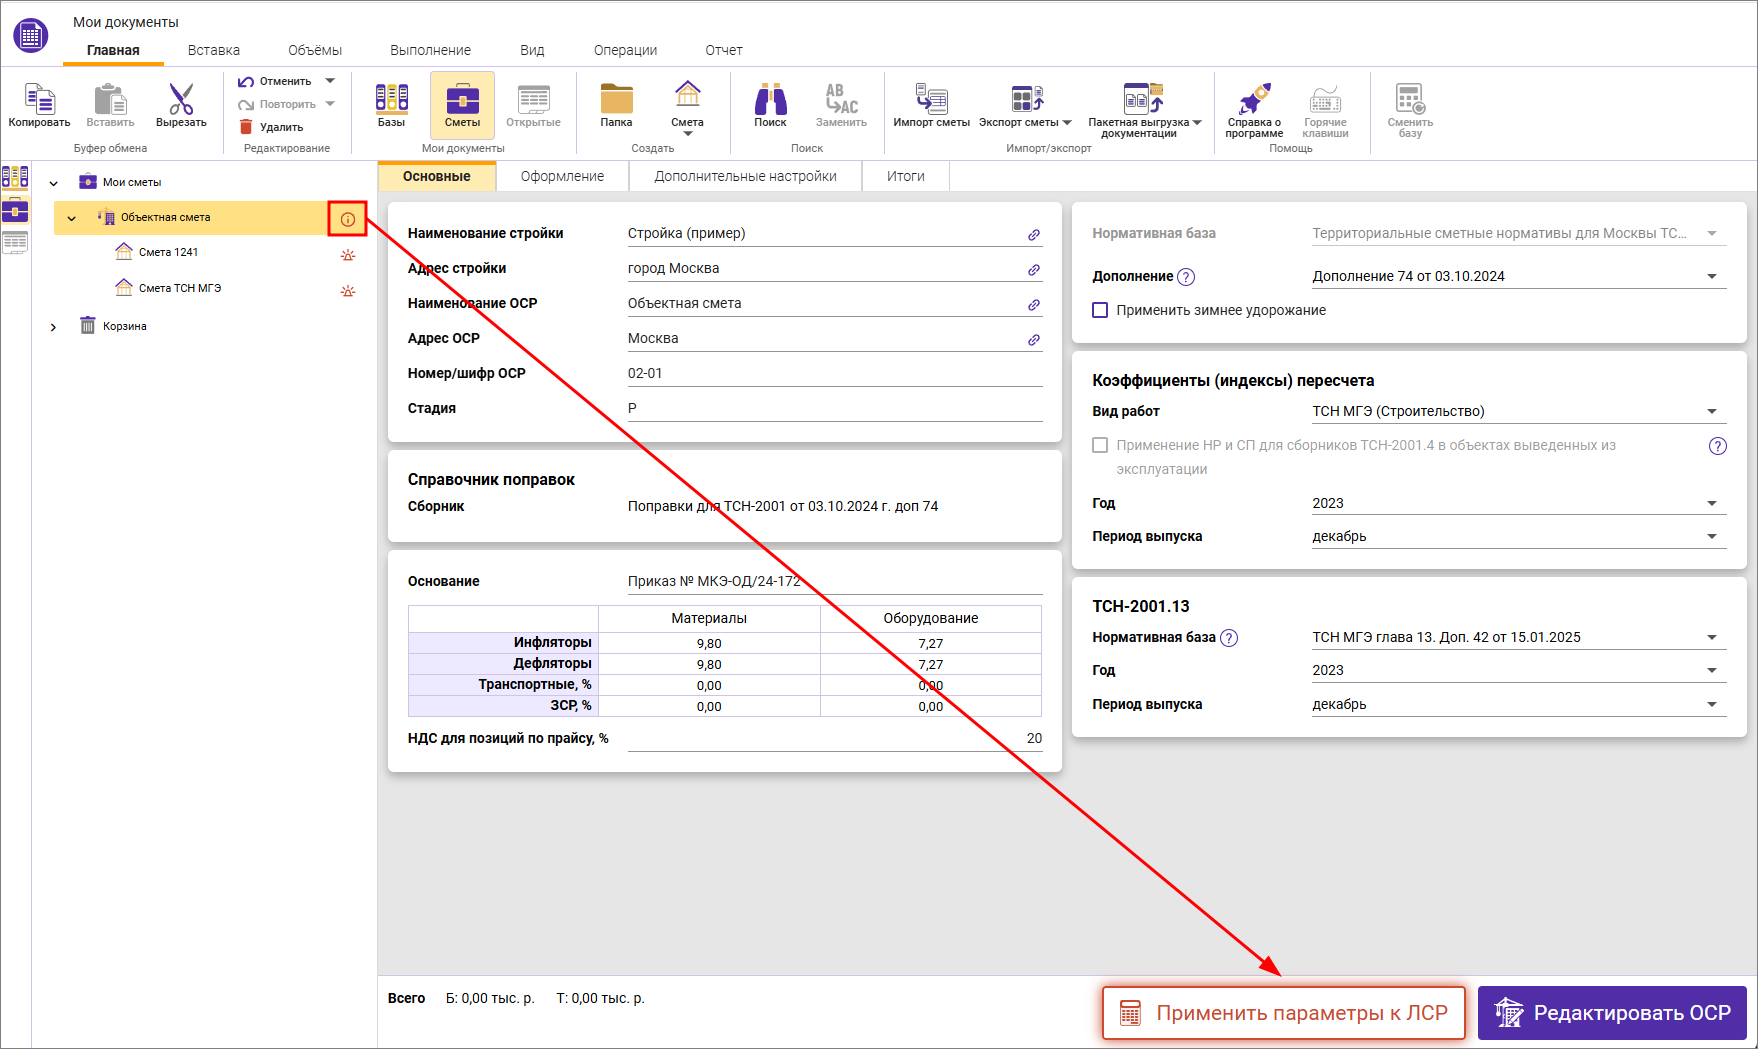Open About program (Справка о программе)
1758x1049 pixels.
[x=1254, y=100]
